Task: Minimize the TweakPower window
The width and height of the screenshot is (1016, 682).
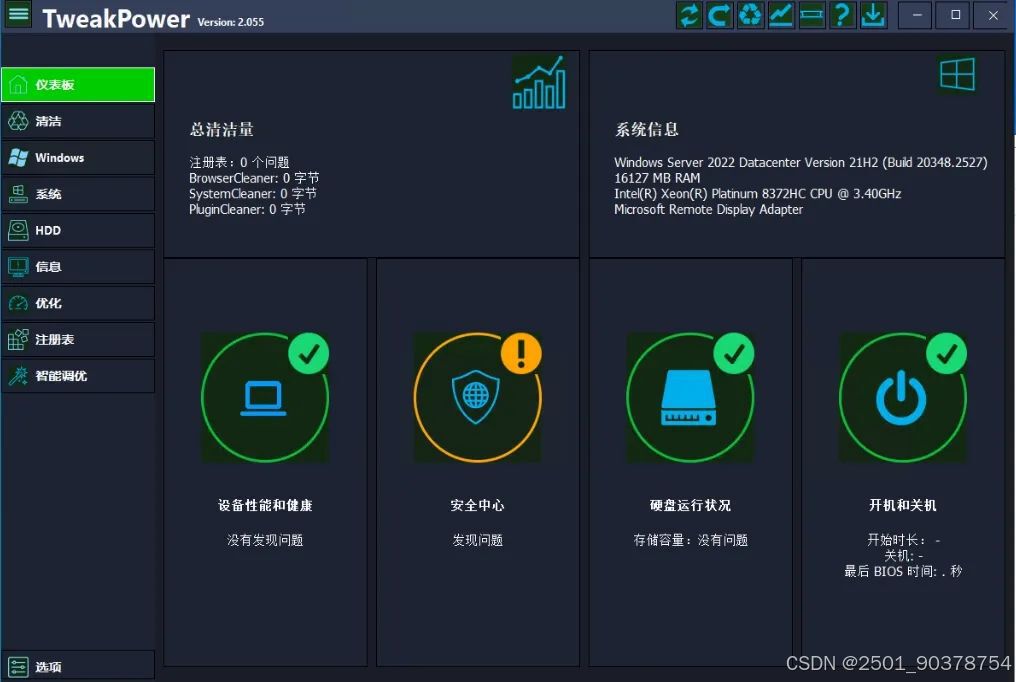Action: coord(917,15)
